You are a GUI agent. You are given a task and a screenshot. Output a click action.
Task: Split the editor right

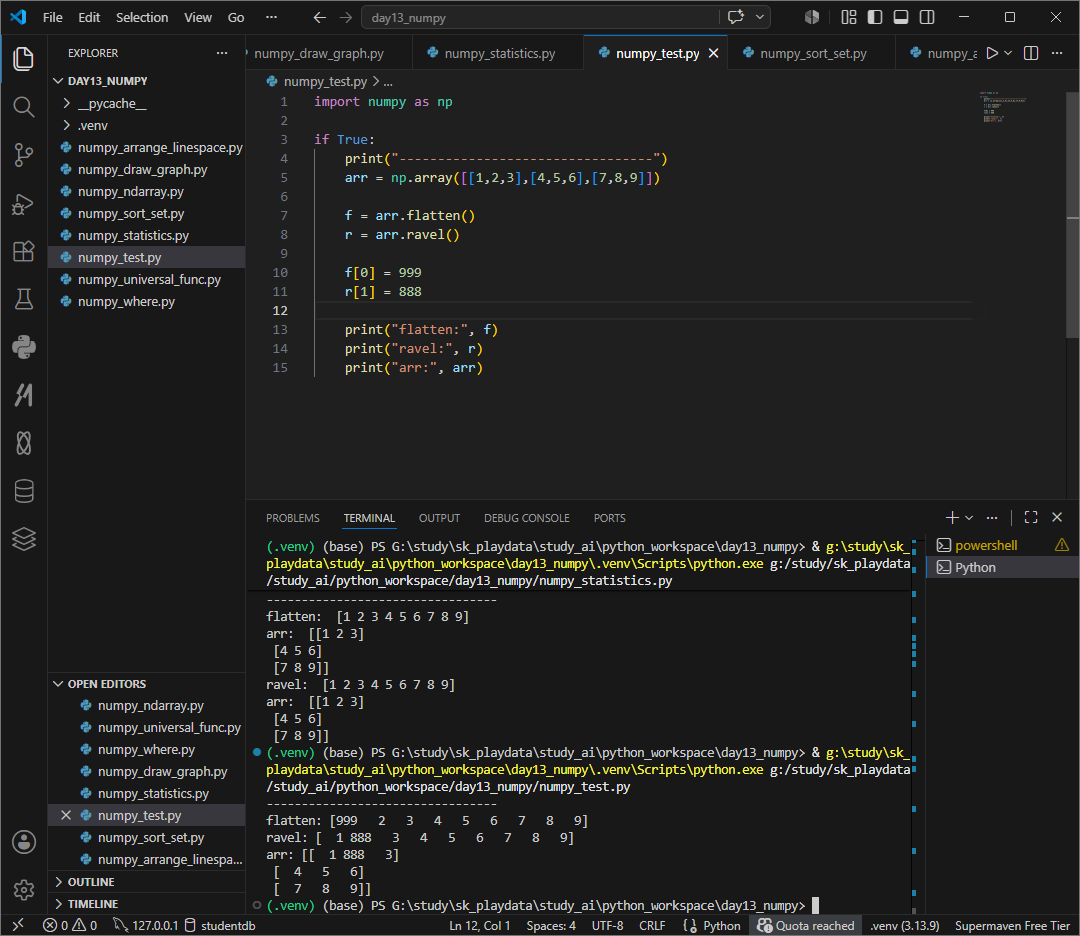pyautogui.click(x=1031, y=53)
